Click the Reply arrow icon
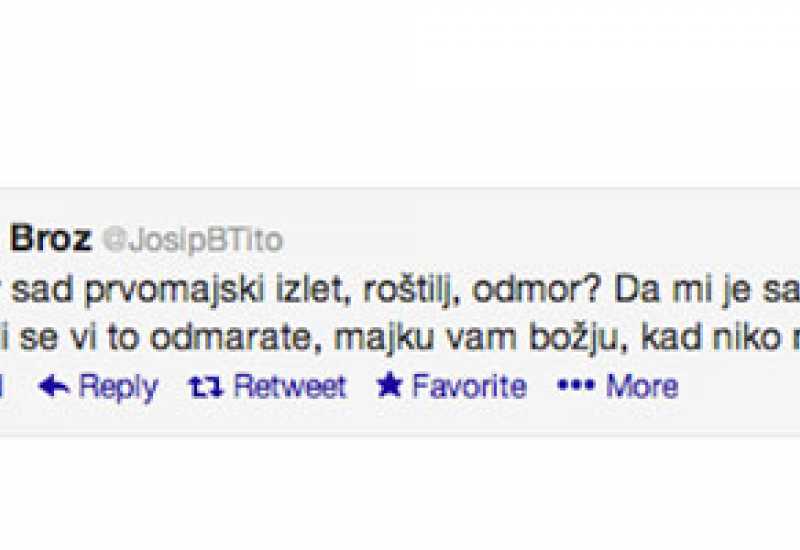Viewport: 800px width, 550px height. tap(54, 386)
